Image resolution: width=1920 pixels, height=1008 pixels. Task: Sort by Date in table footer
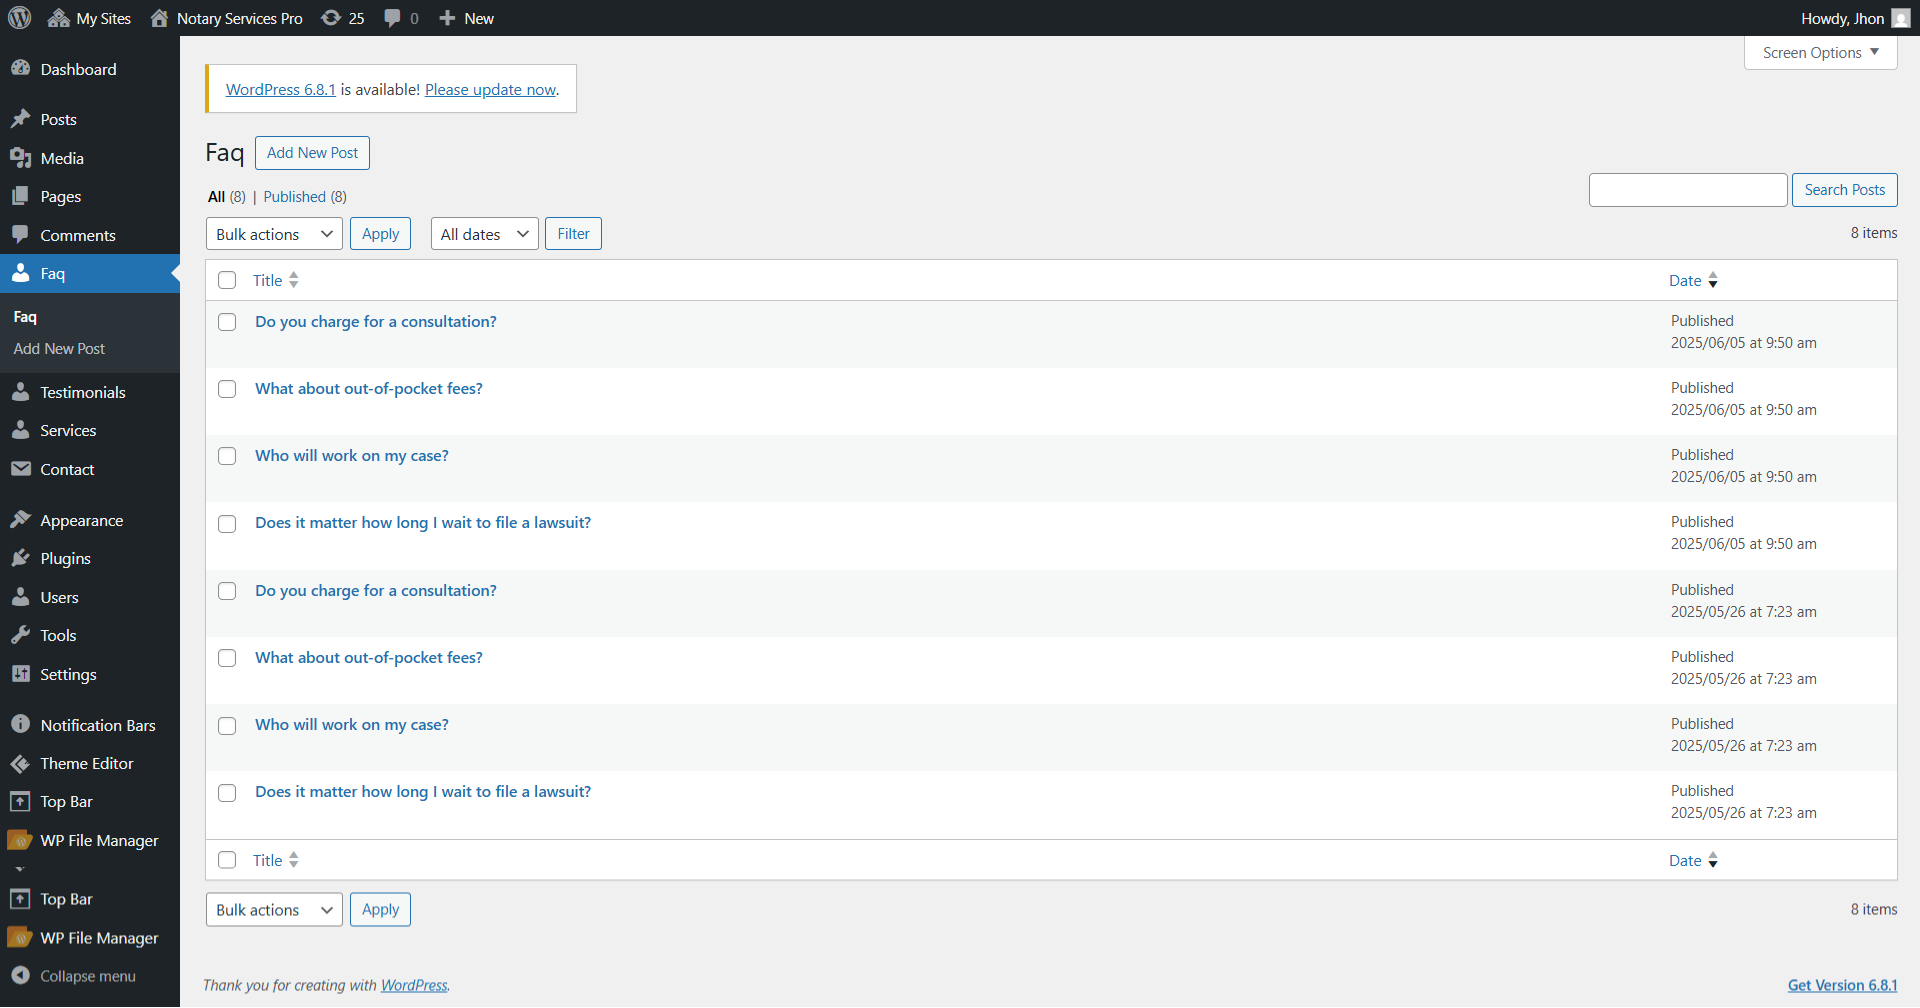[1693, 860]
